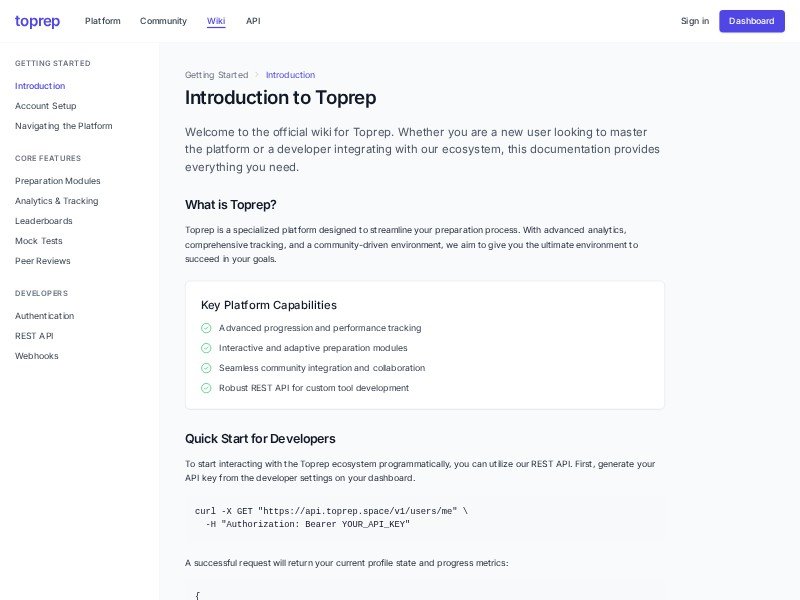Switch to the Community section

point(163,21)
